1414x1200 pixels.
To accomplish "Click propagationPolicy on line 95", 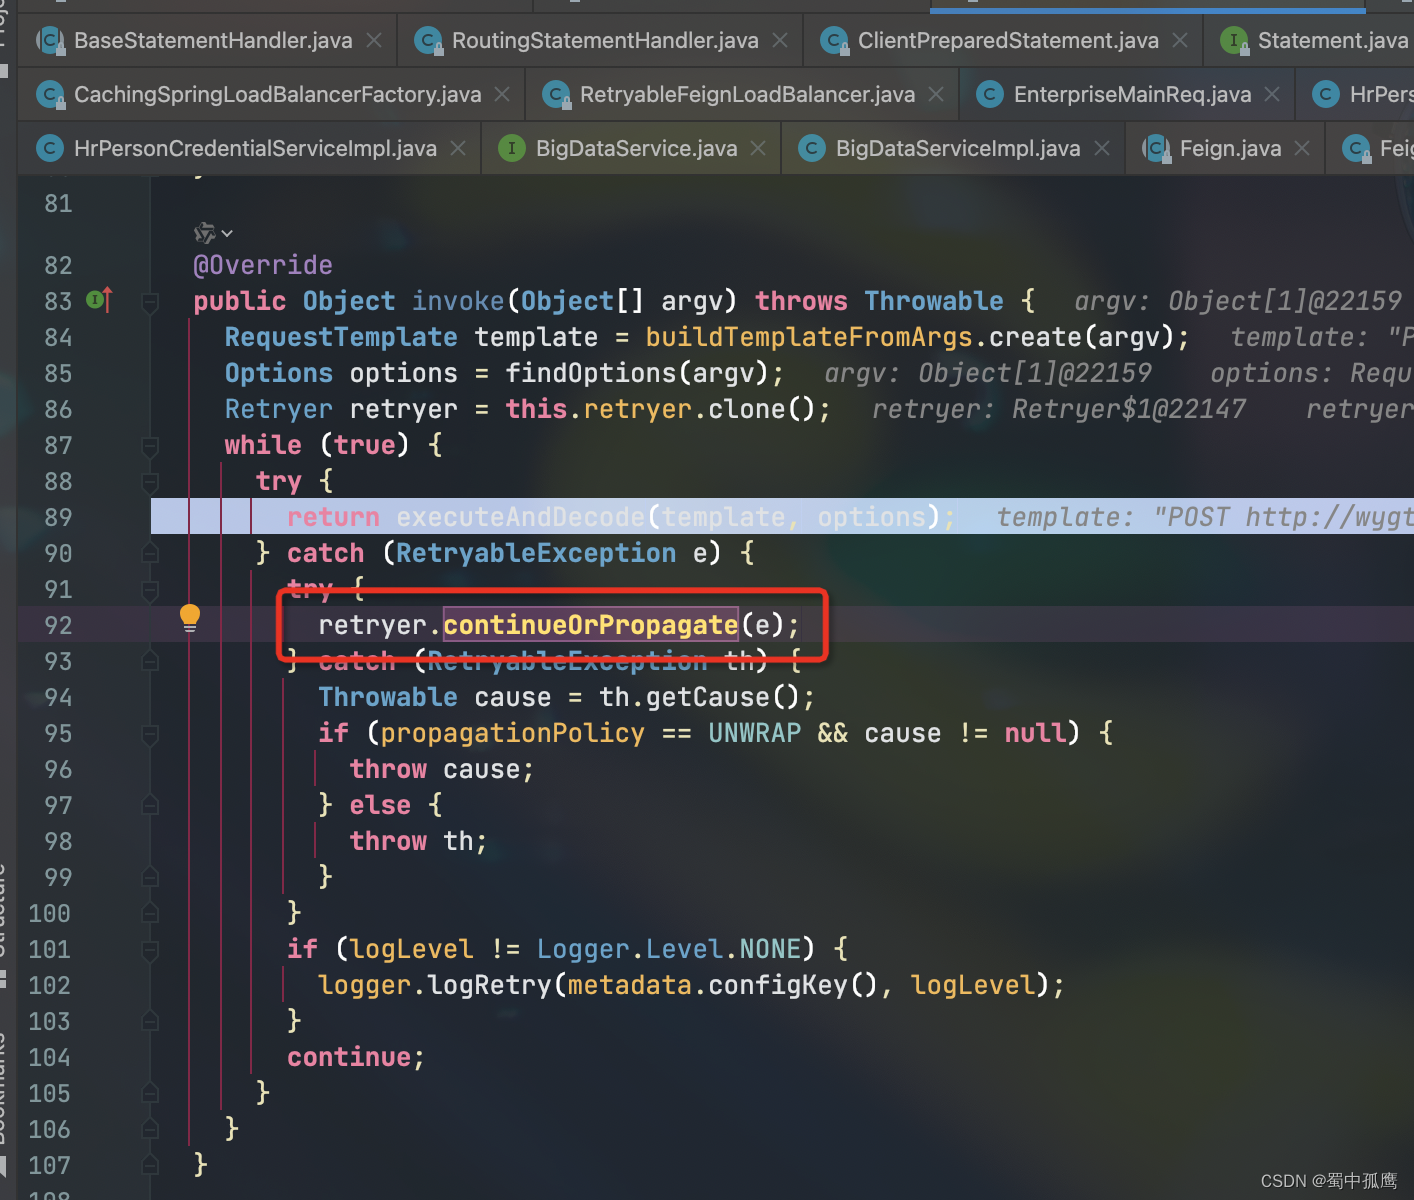I will pos(512,733).
